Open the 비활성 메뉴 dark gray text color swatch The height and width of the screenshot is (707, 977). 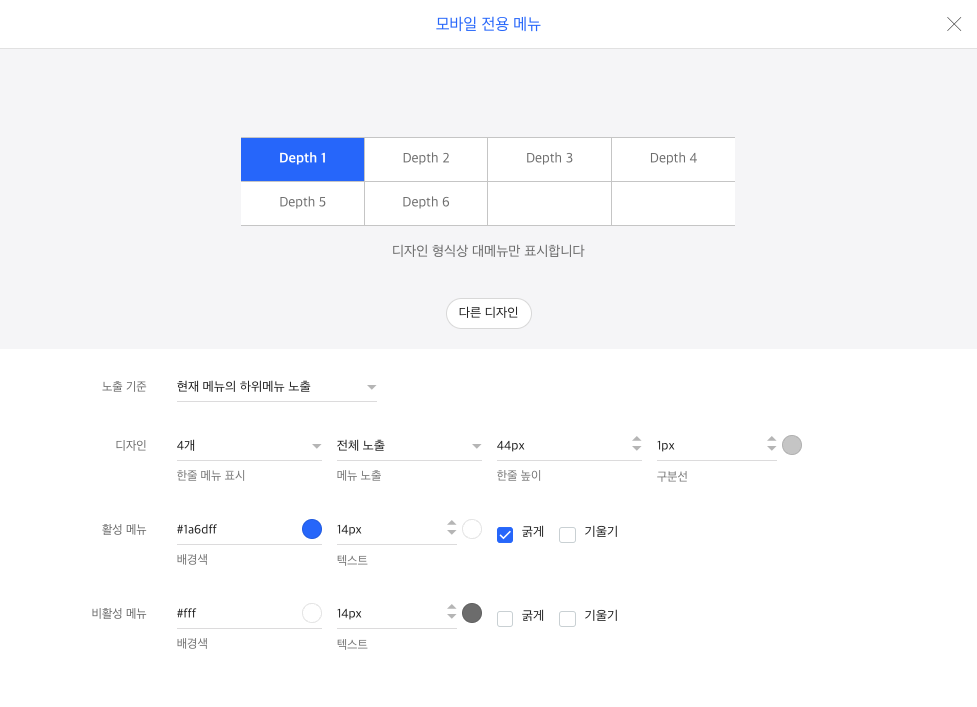pos(472,613)
